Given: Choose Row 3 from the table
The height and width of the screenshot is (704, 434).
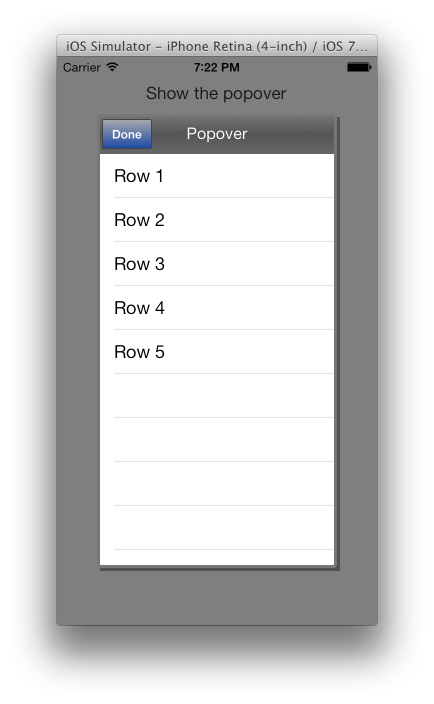Looking at the screenshot, I should click(x=217, y=264).
